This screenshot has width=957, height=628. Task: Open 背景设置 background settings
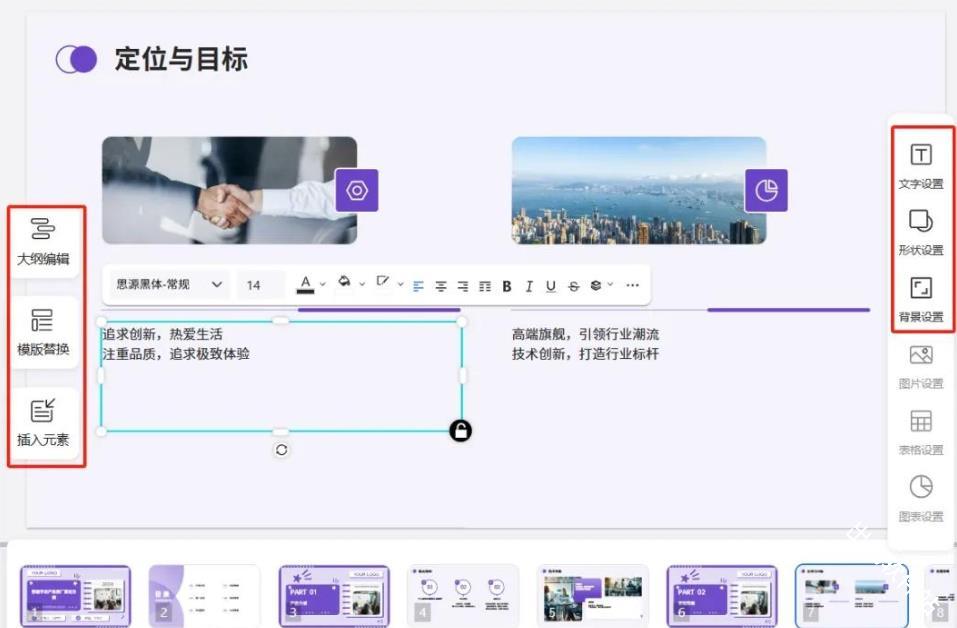click(x=920, y=298)
